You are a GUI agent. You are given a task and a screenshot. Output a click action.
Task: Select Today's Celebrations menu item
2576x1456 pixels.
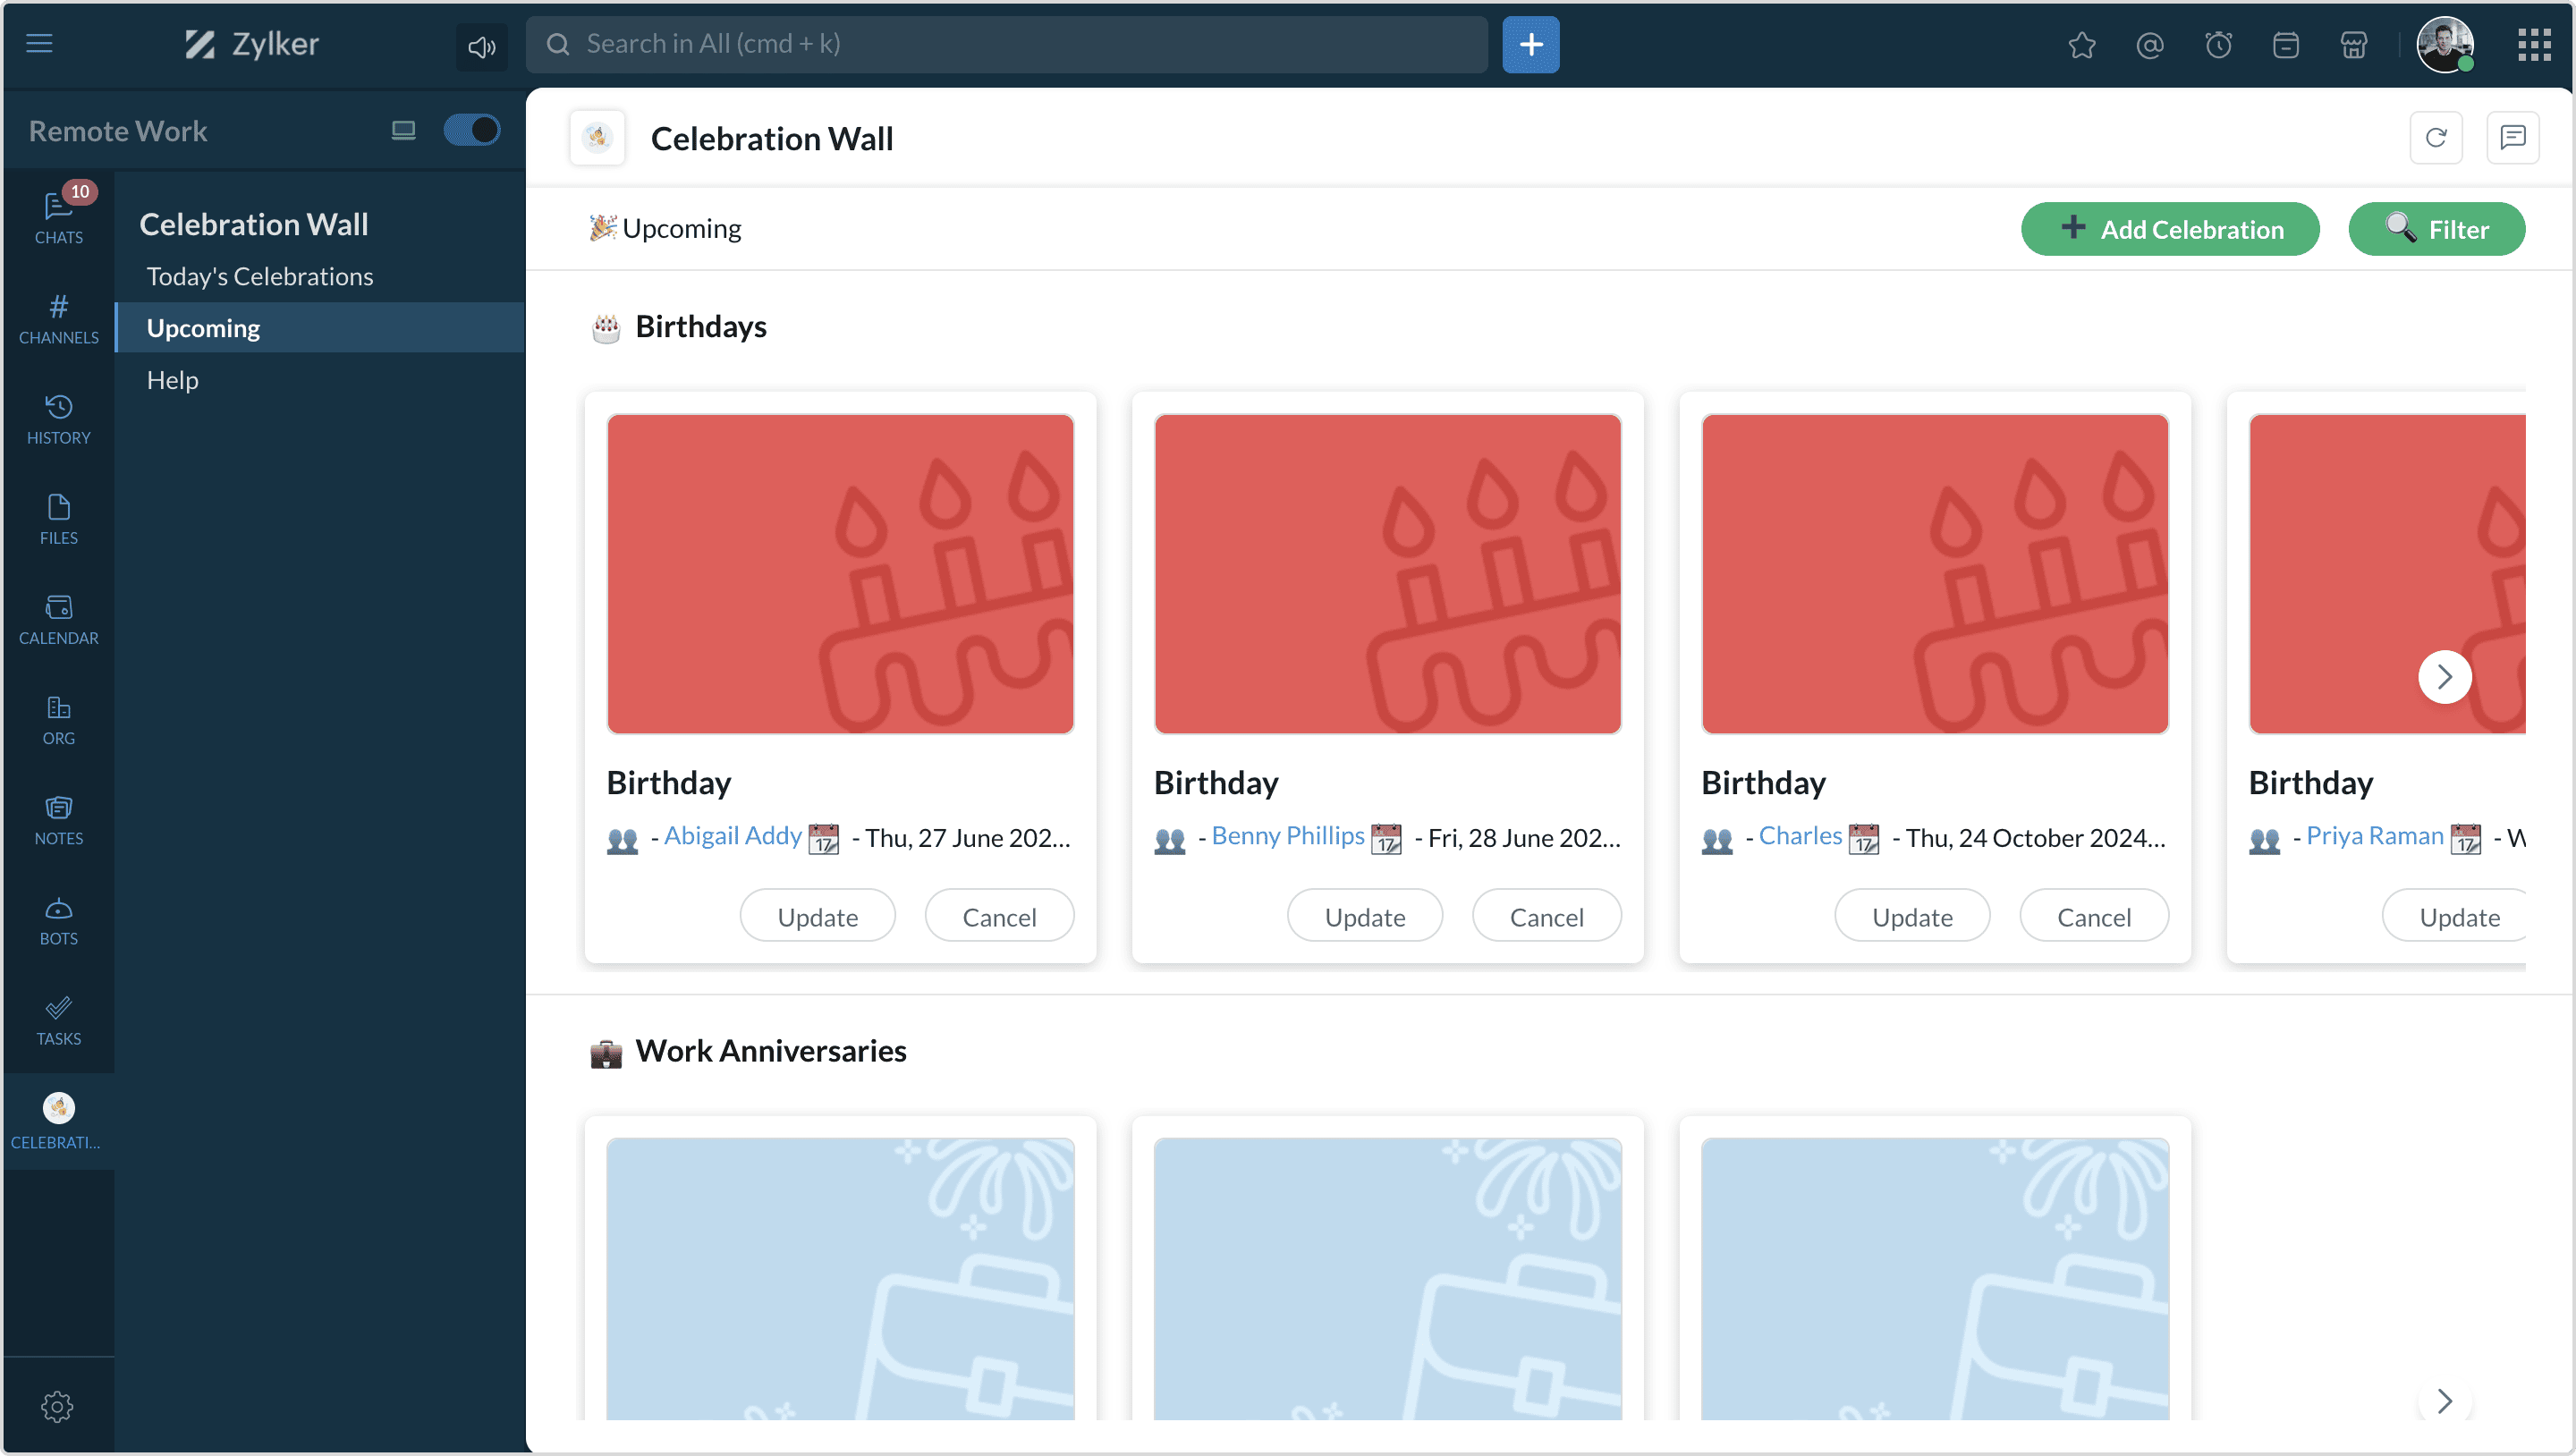(x=259, y=276)
